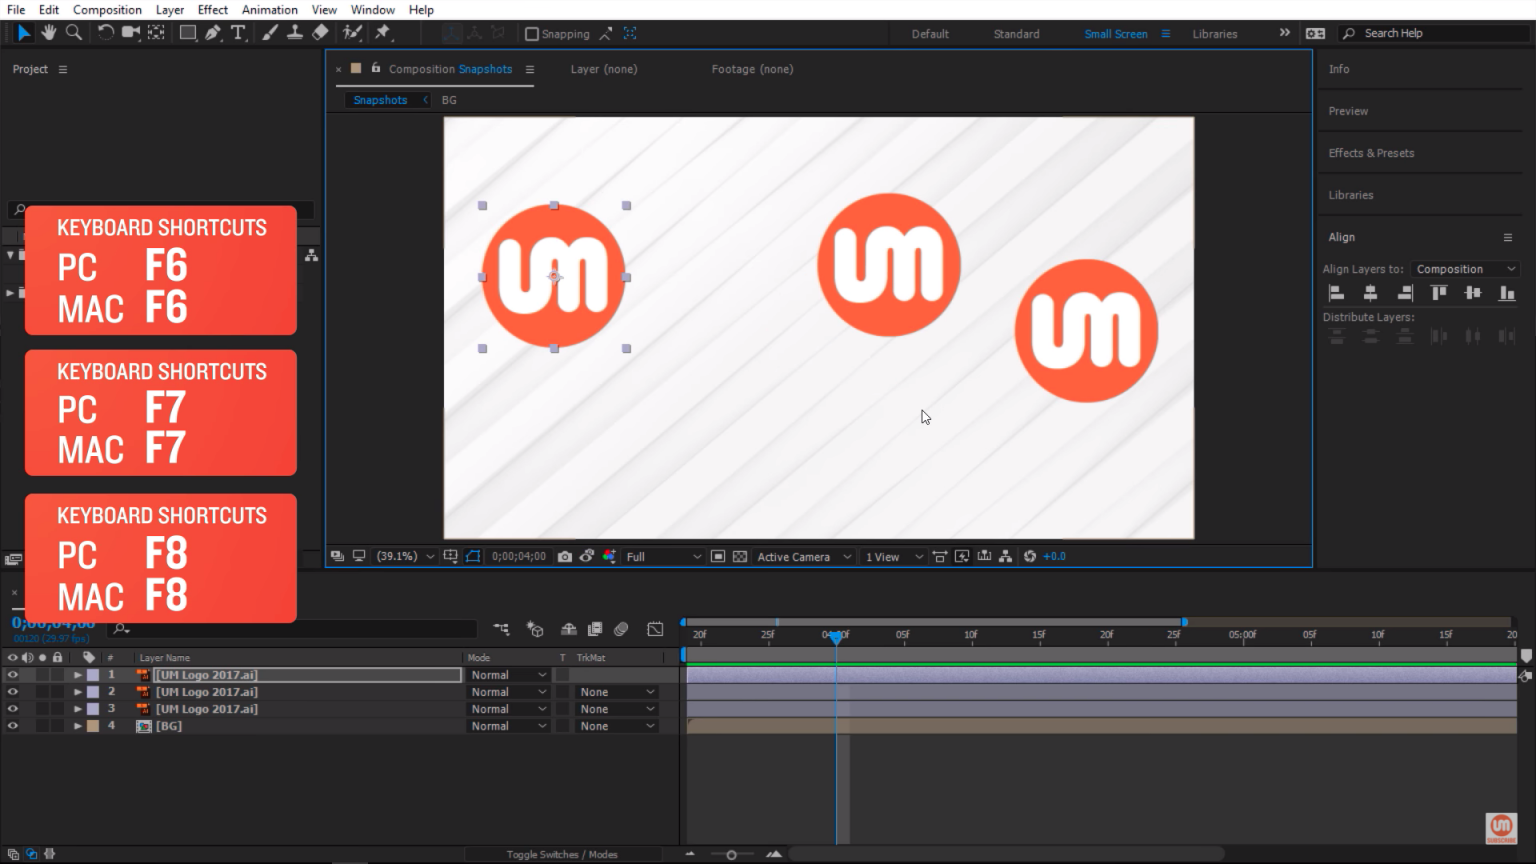Screen dimensions: 1536x864
Task: Select the Hand tool
Action: pyautogui.click(x=48, y=33)
